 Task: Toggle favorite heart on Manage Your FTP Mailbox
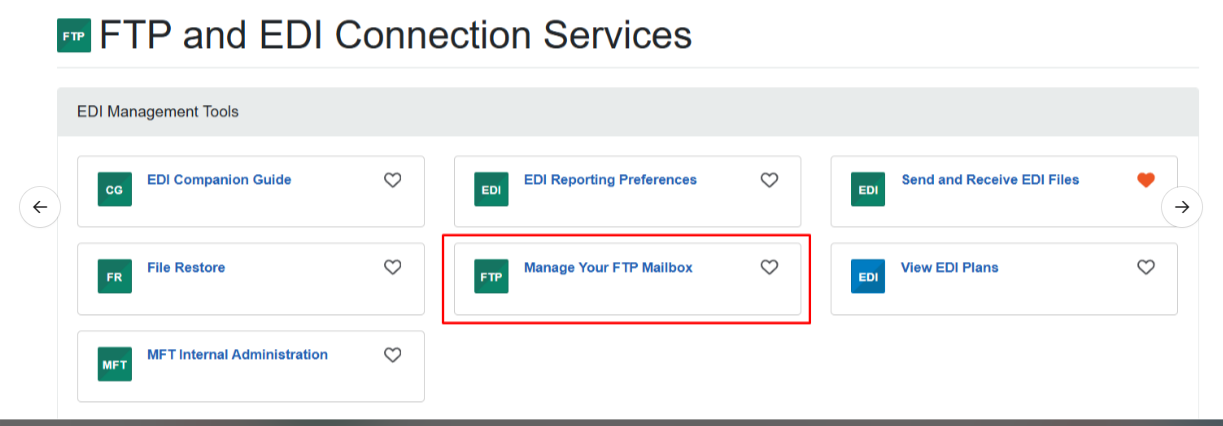click(x=769, y=267)
